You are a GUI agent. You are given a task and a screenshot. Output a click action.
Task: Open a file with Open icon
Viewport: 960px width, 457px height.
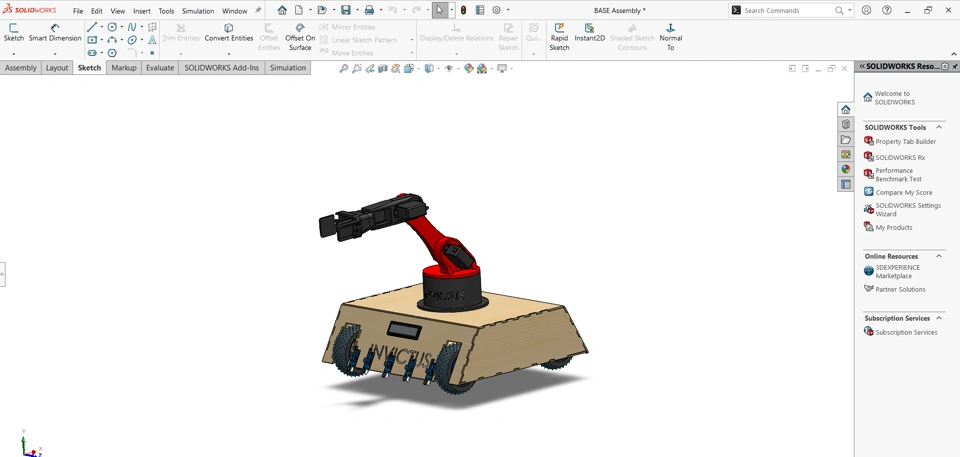pos(321,10)
